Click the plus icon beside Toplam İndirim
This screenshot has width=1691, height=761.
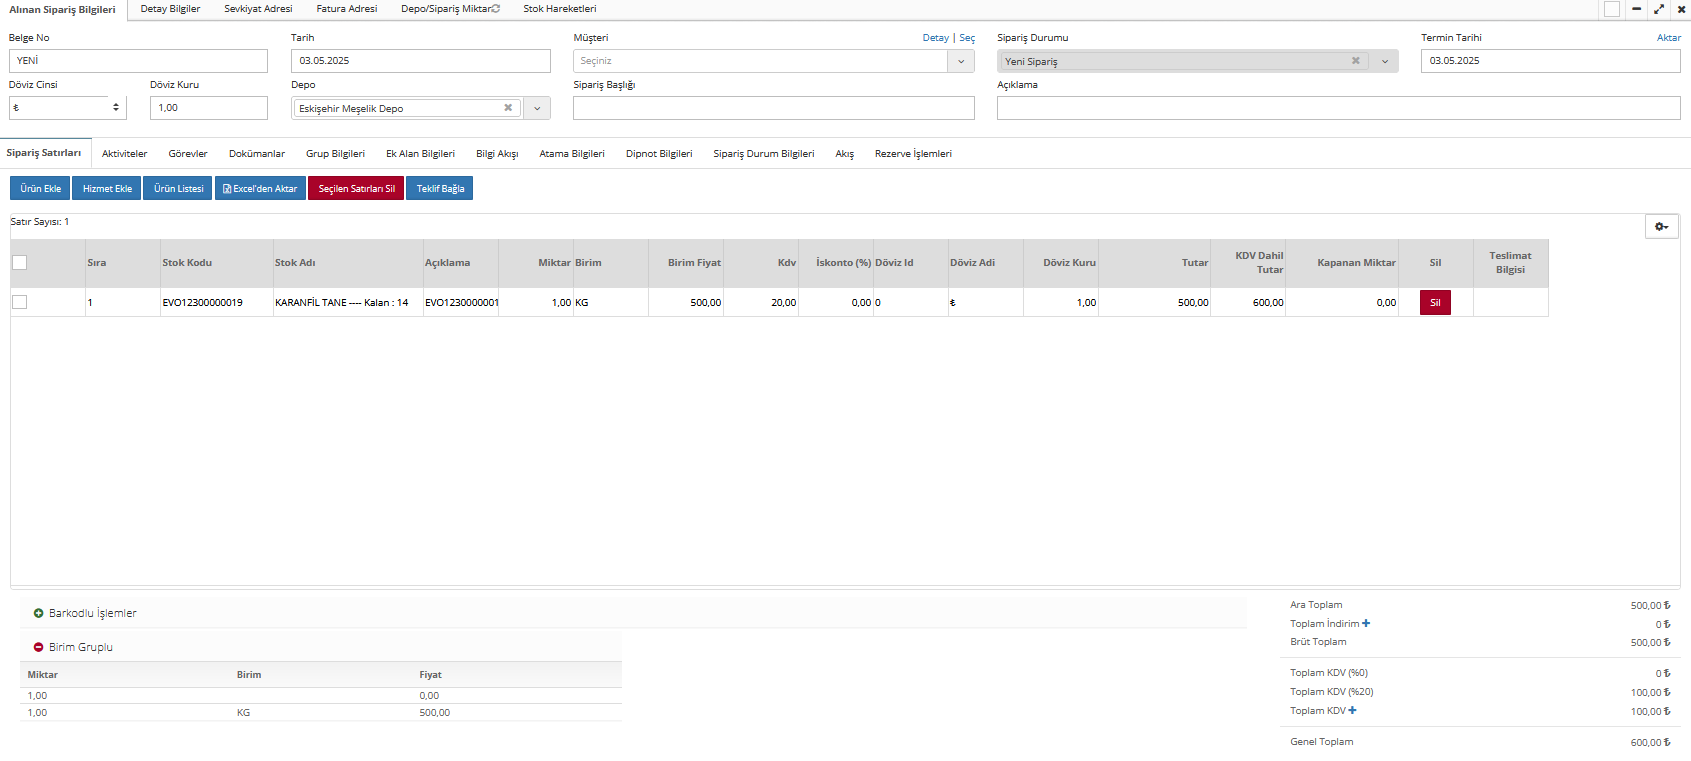coord(1366,623)
